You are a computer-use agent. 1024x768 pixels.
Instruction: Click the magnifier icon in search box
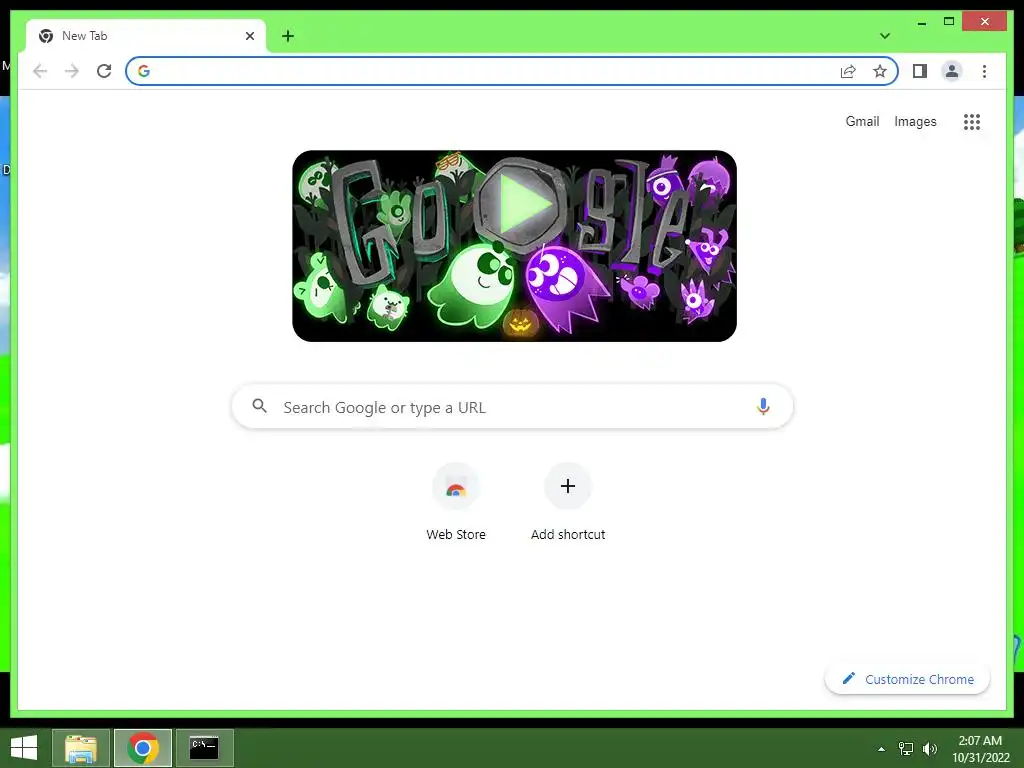(259, 406)
